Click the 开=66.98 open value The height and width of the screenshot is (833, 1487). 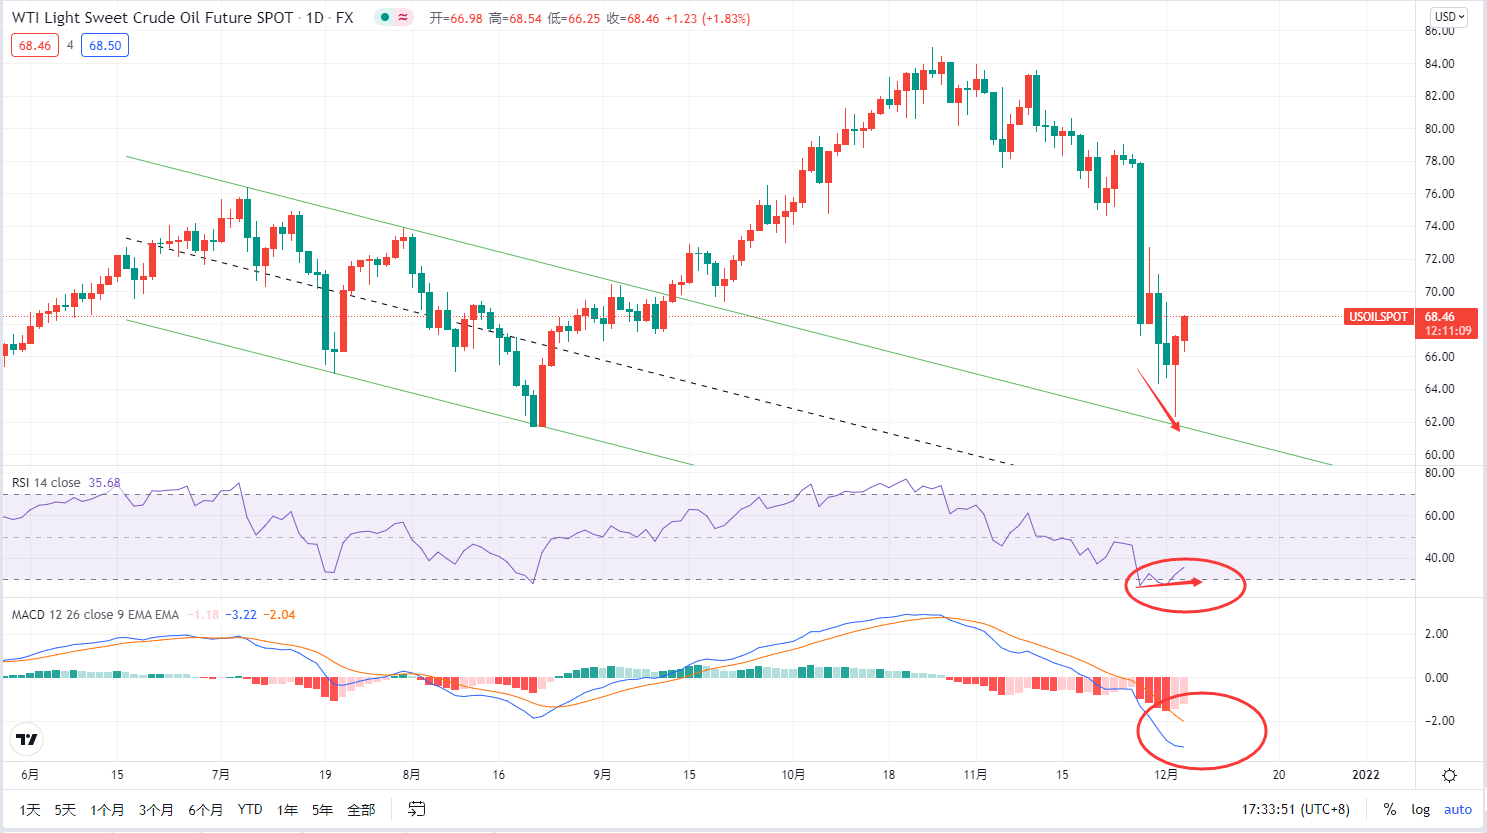[456, 18]
